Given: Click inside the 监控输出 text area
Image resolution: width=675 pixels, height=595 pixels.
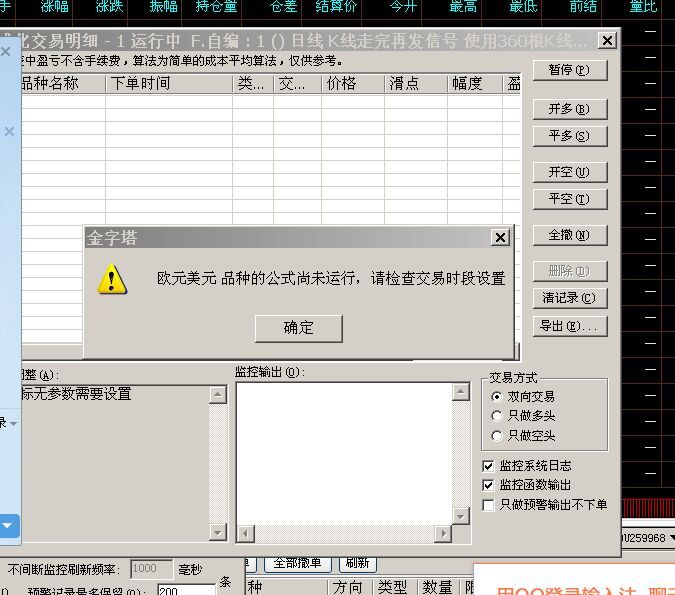Looking at the screenshot, I should click(344, 453).
